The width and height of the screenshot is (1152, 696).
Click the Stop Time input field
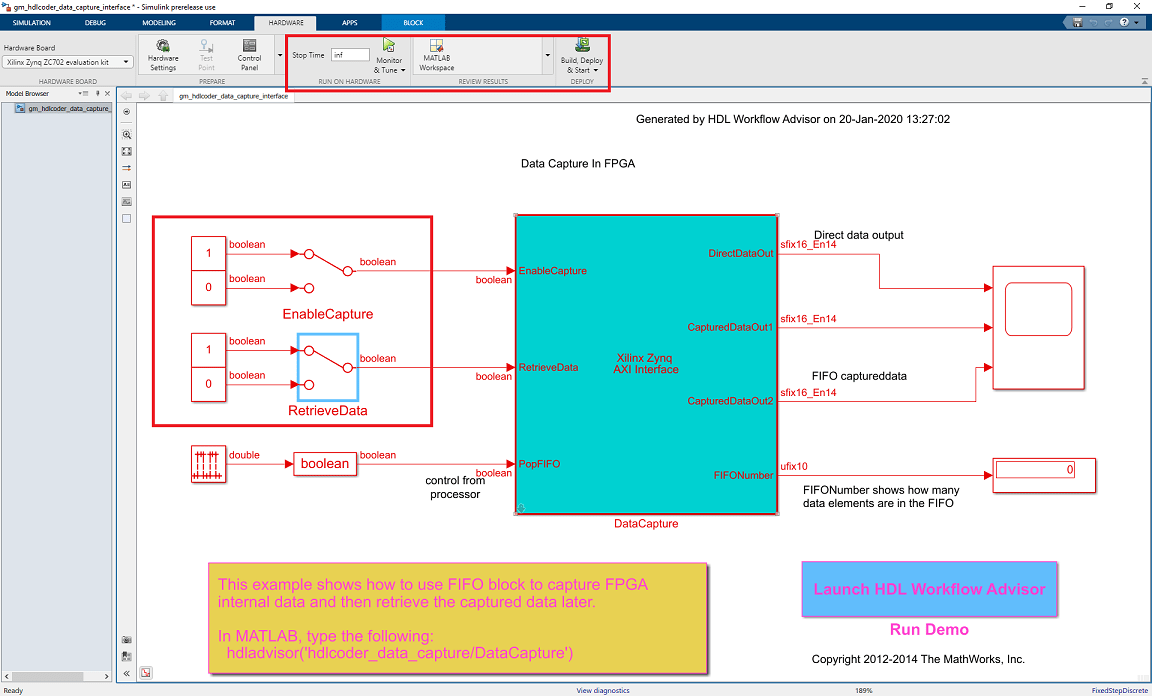(350, 54)
